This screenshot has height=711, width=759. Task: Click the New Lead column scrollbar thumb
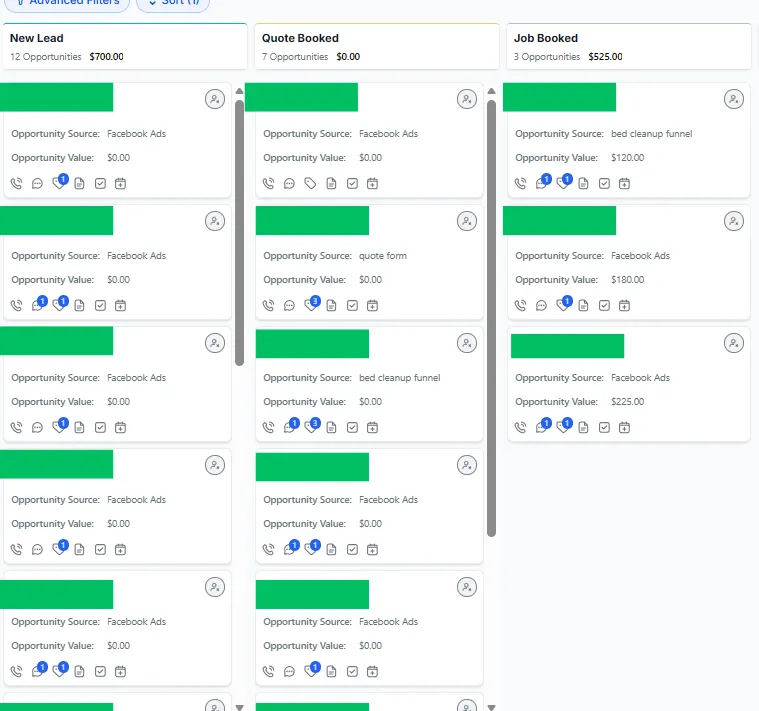239,233
